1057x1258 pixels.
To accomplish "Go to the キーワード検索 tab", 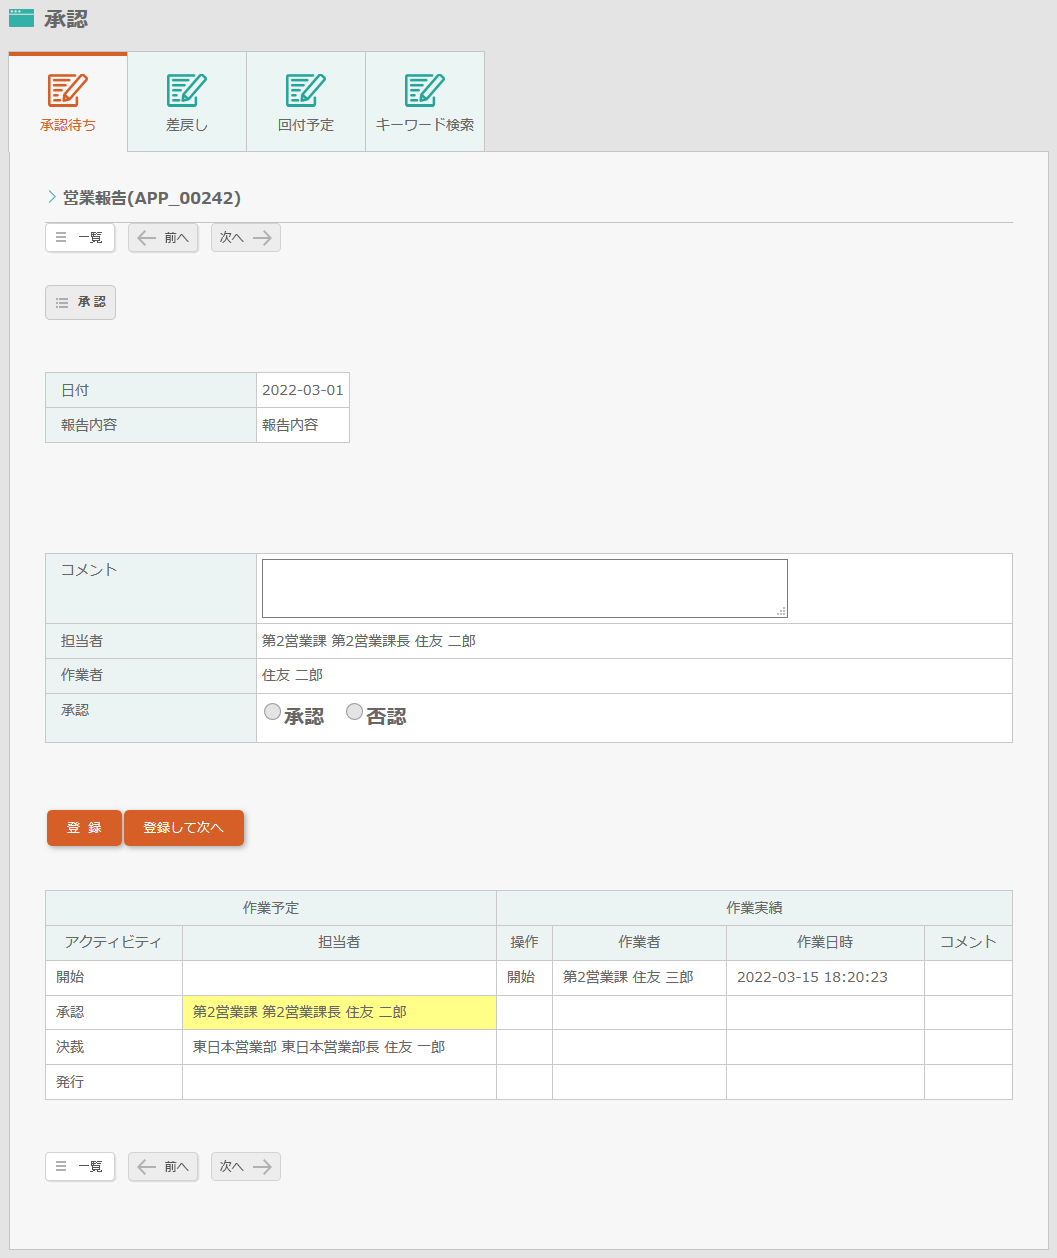I will click(x=425, y=102).
